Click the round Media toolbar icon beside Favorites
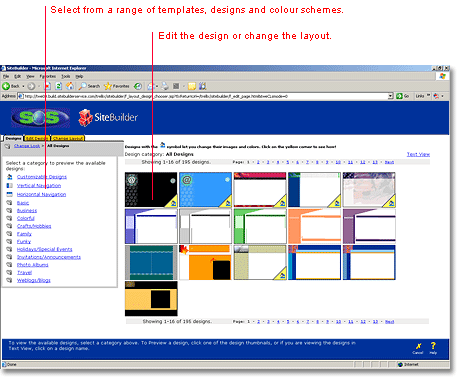This screenshot has height=380, width=459. pyautogui.click(x=138, y=86)
